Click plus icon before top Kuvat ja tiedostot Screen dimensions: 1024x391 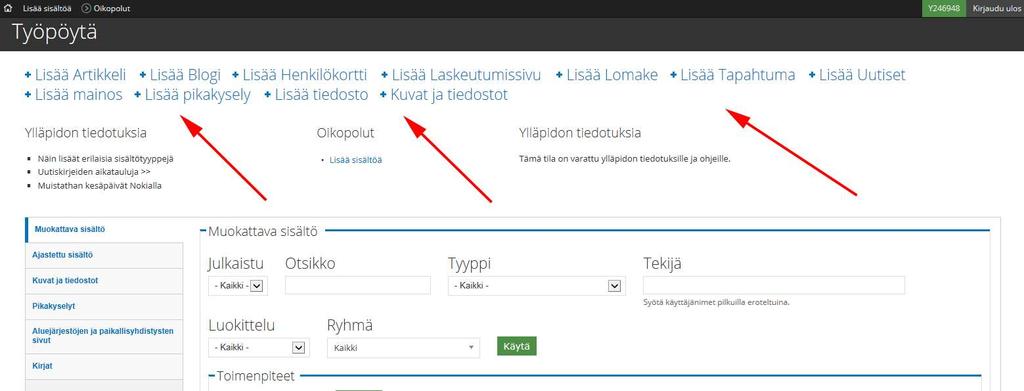(383, 95)
